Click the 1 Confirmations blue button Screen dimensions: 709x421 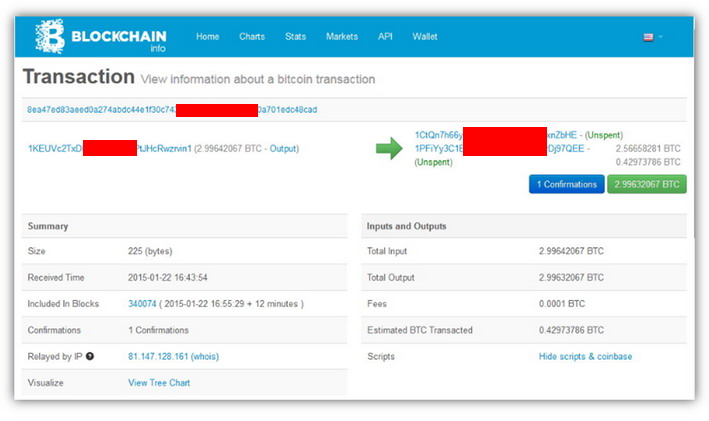567,184
